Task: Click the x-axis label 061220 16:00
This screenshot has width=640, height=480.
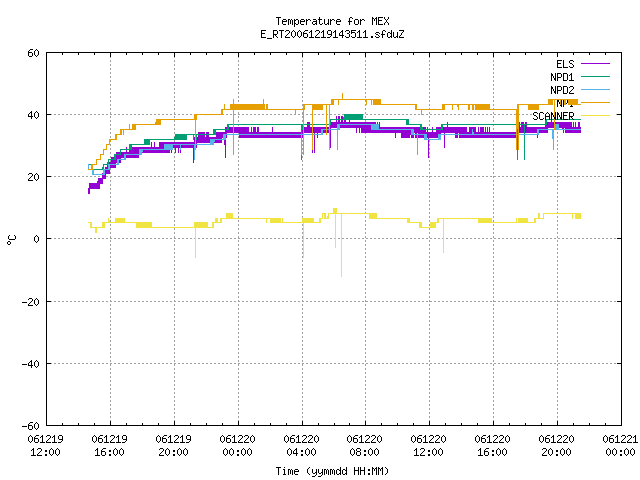Action: (493, 446)
